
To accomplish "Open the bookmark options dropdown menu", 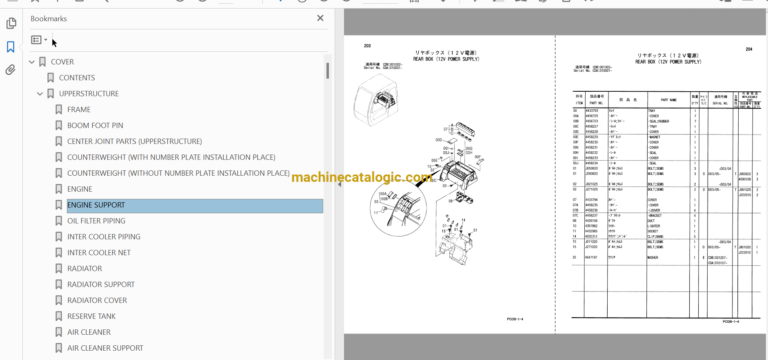I will [39, 40].
